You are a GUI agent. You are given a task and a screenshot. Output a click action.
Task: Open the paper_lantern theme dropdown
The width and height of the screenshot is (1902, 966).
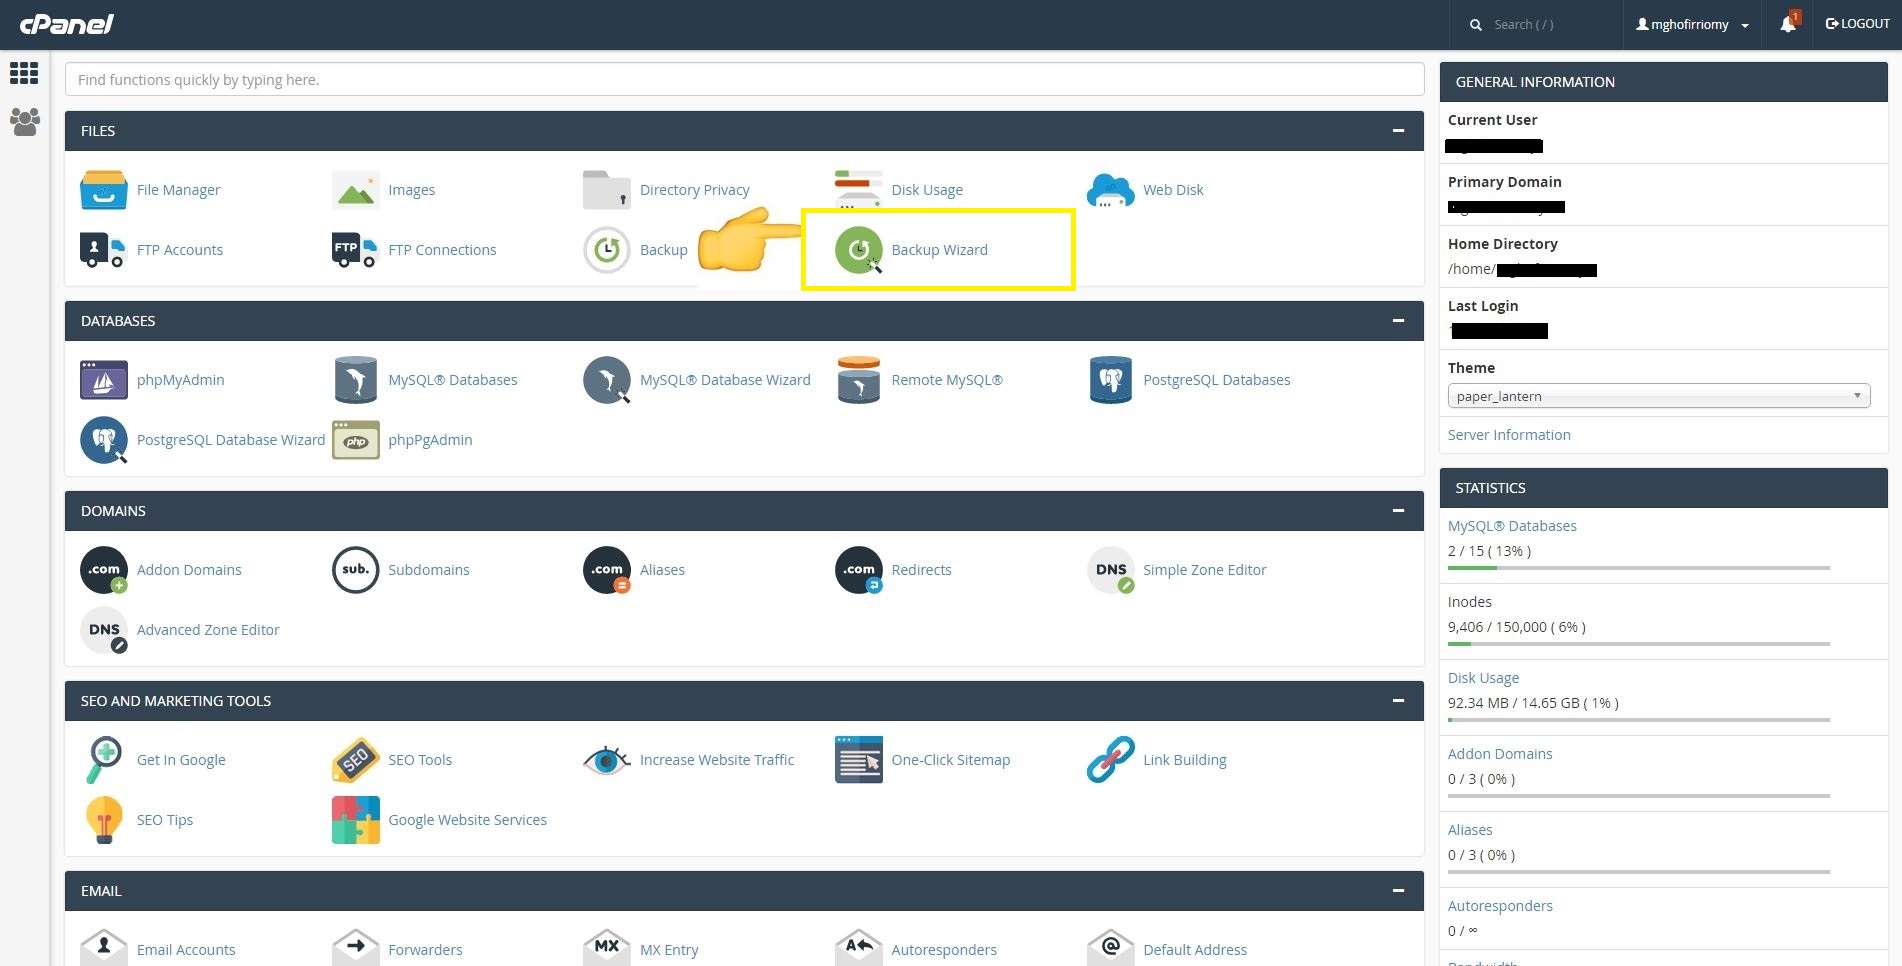click(x=1658, y=396)
